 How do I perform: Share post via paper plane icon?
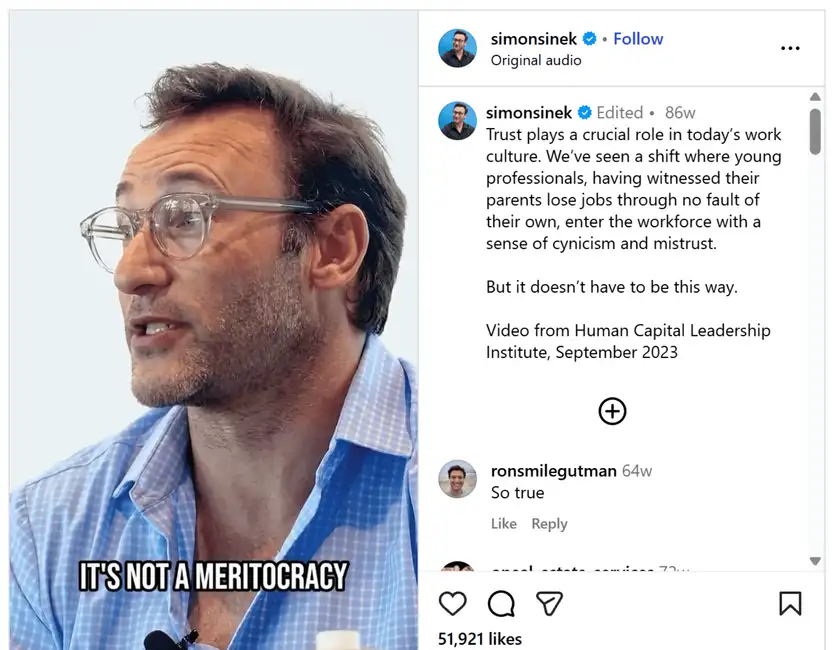tap(549, 603)
